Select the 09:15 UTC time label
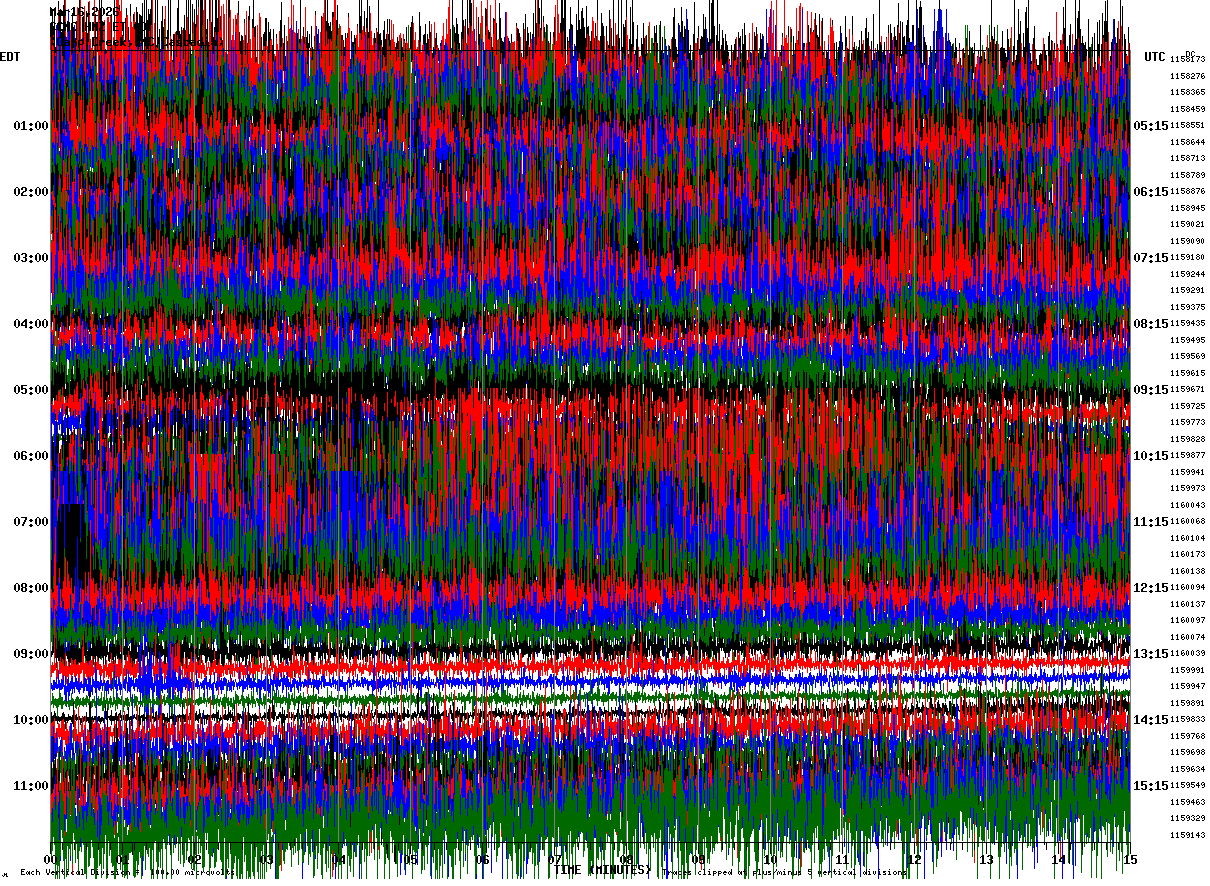This screenshot has width=1210, height=886. tap(1151, 390)
